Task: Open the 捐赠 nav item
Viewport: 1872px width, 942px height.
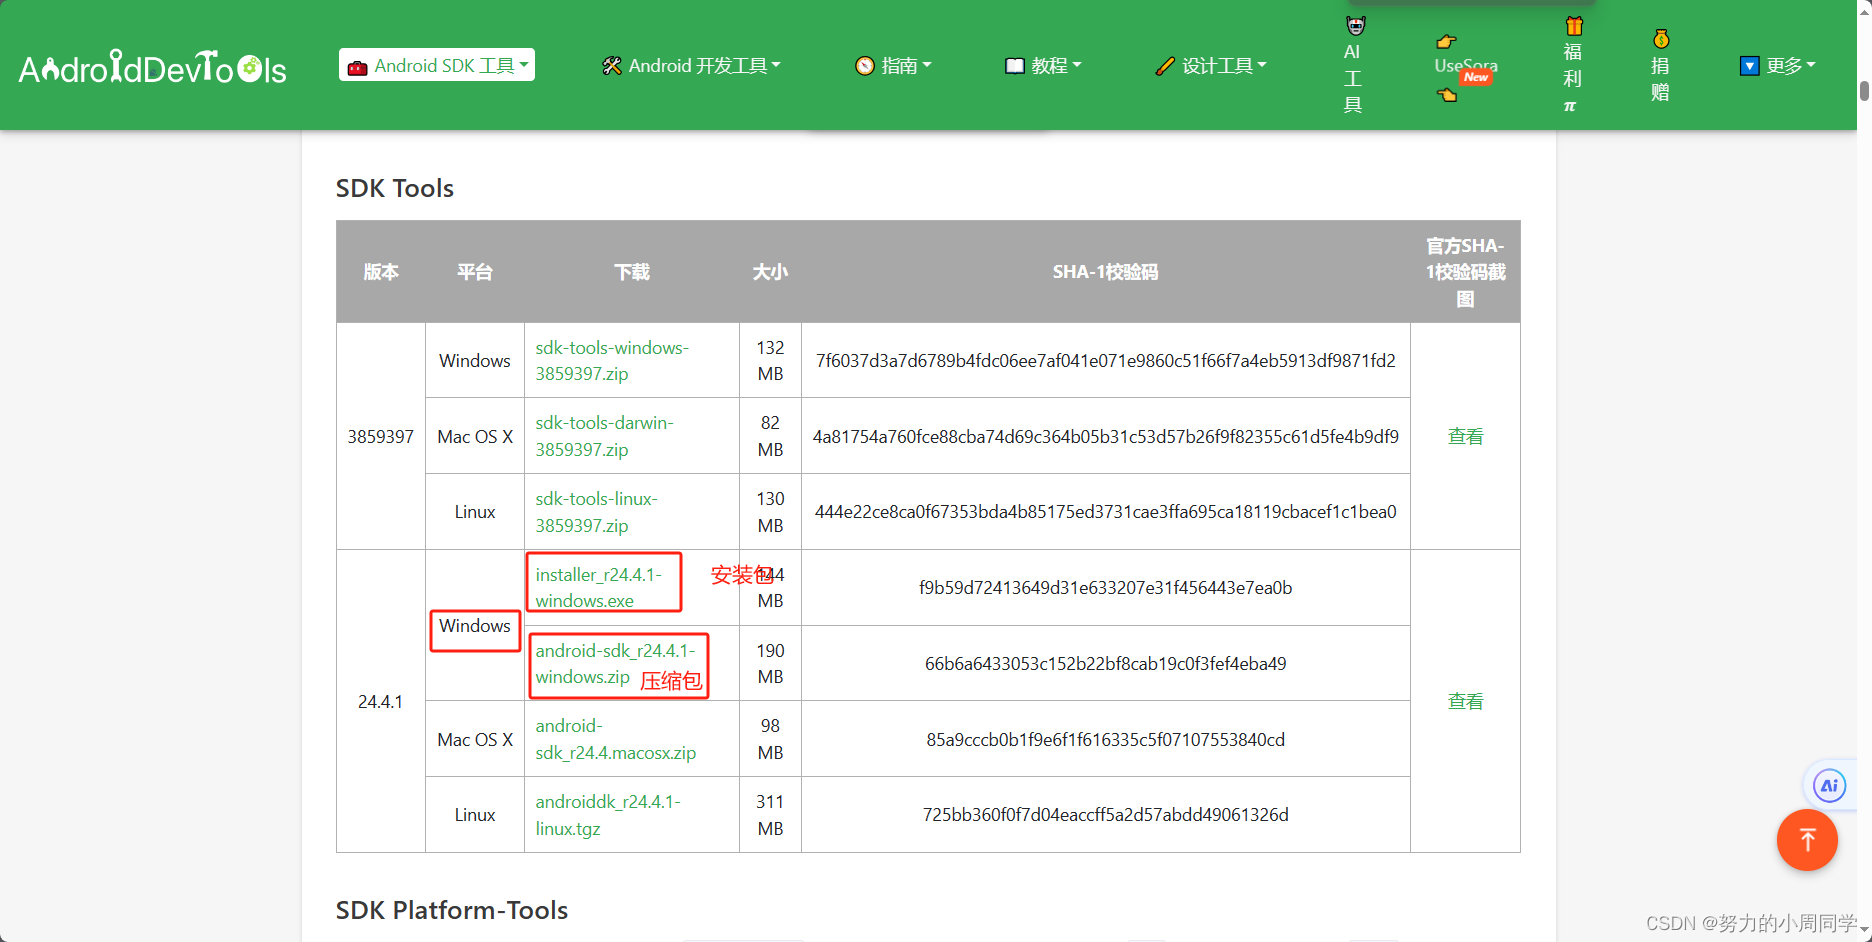Action: click(1660, 65)
